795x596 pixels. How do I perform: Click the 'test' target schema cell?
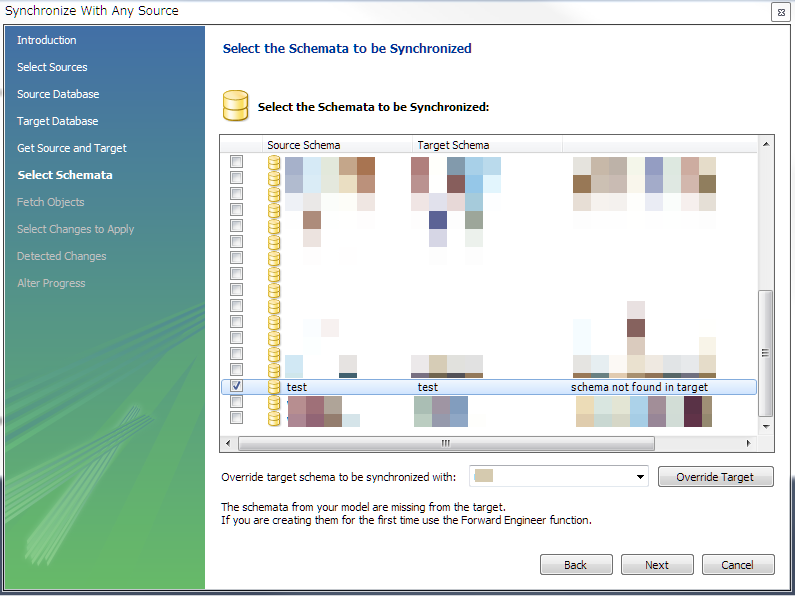pos(427,387)
